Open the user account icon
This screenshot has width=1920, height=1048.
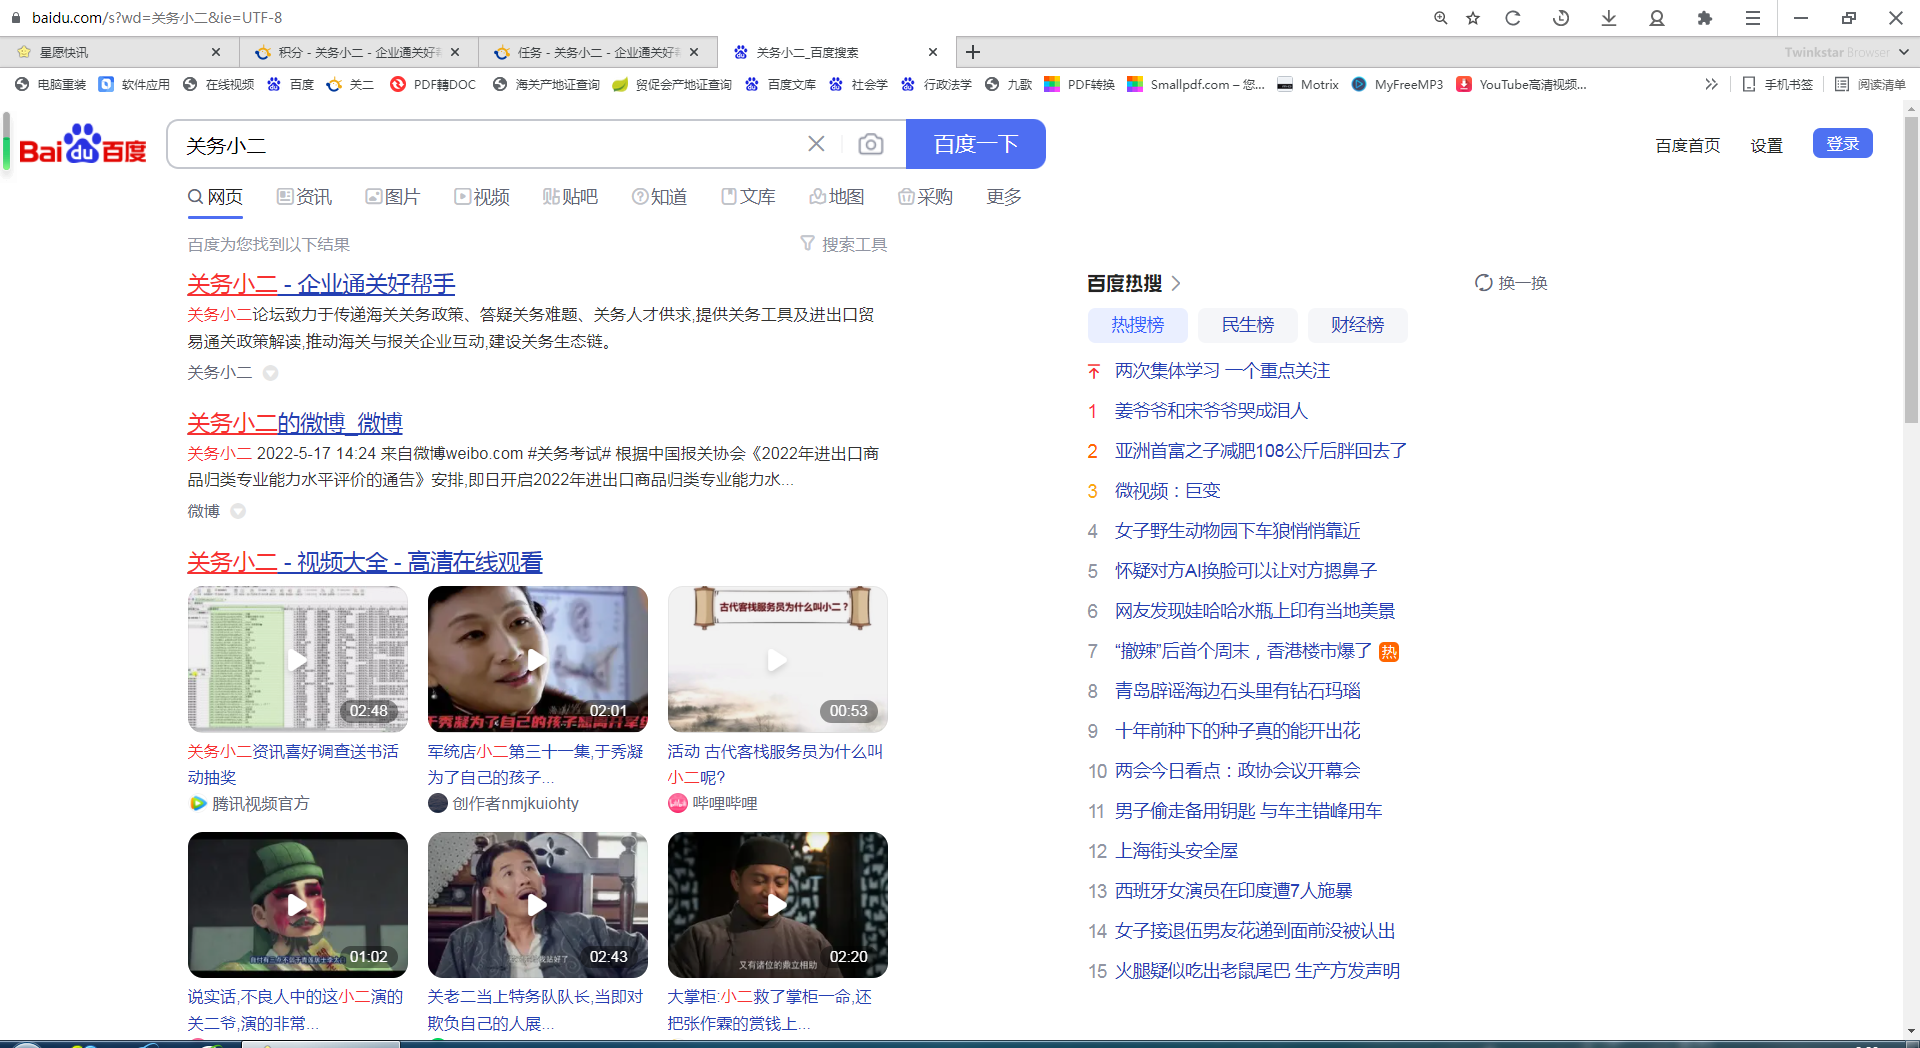(x=1657, y=18)
